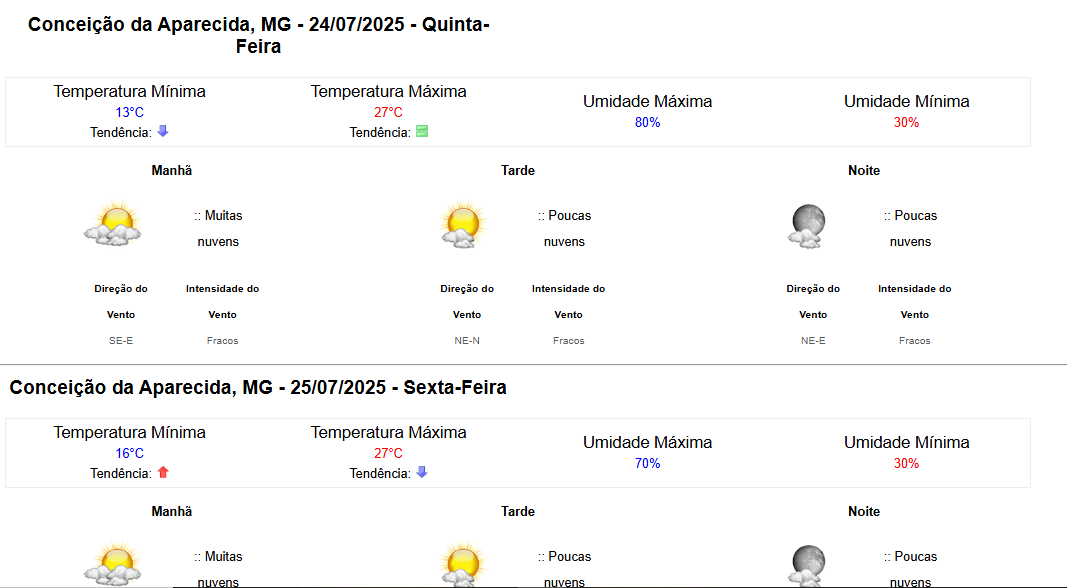Click the green stable trend icon for 24/07
This screenshot has width=1067, height=588.
coord(422,131)
